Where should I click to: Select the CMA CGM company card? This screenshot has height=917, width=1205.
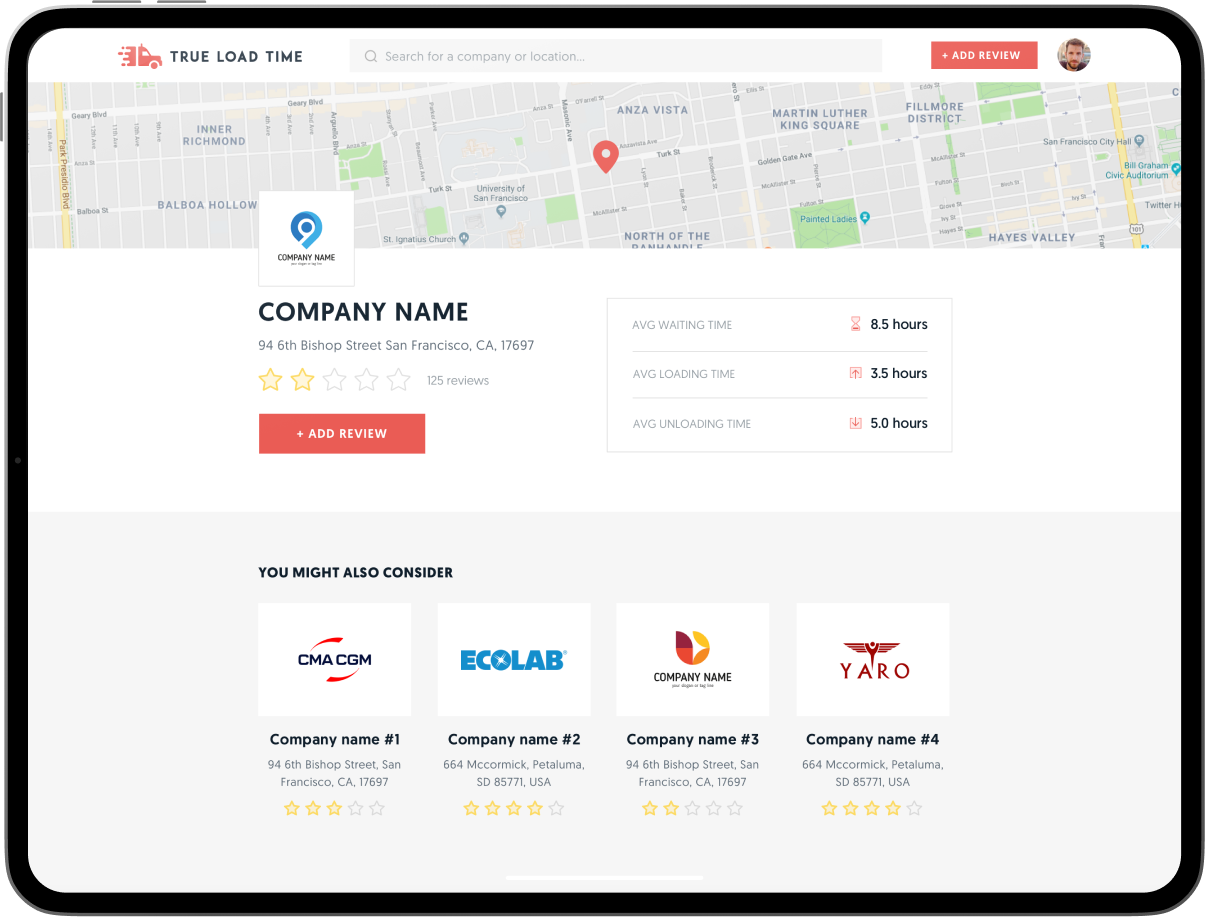tap(334, 659)
